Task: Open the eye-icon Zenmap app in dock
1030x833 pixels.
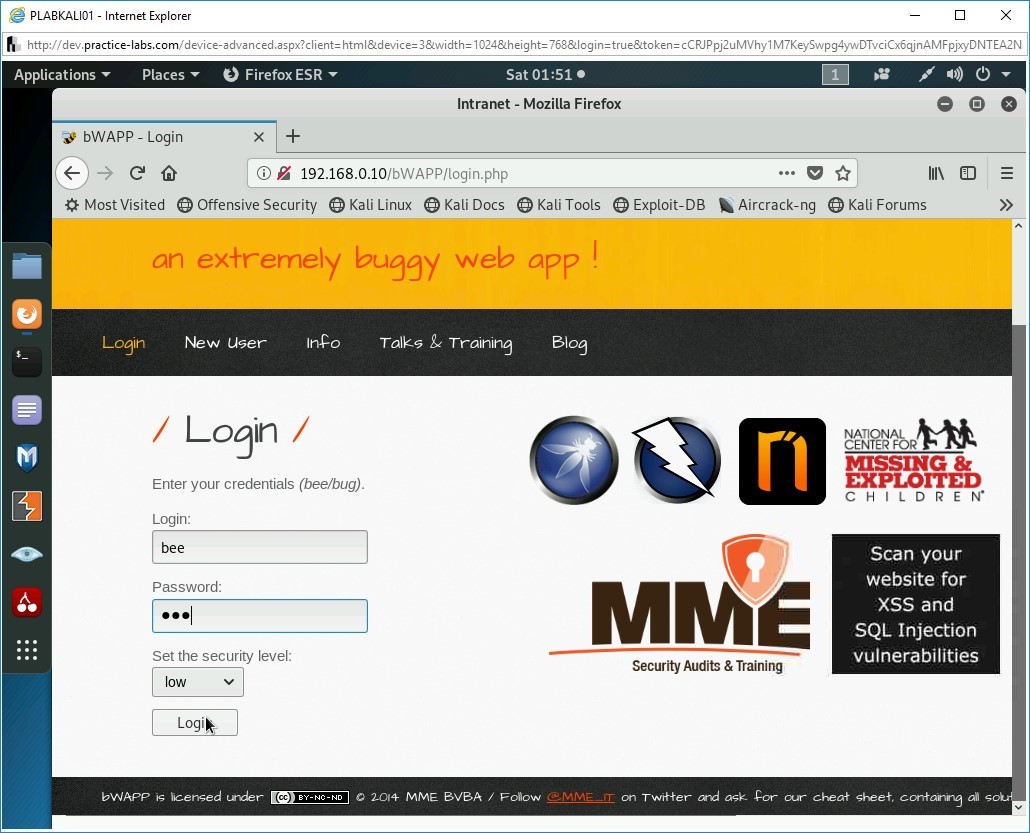Action: tap(26, 553)
